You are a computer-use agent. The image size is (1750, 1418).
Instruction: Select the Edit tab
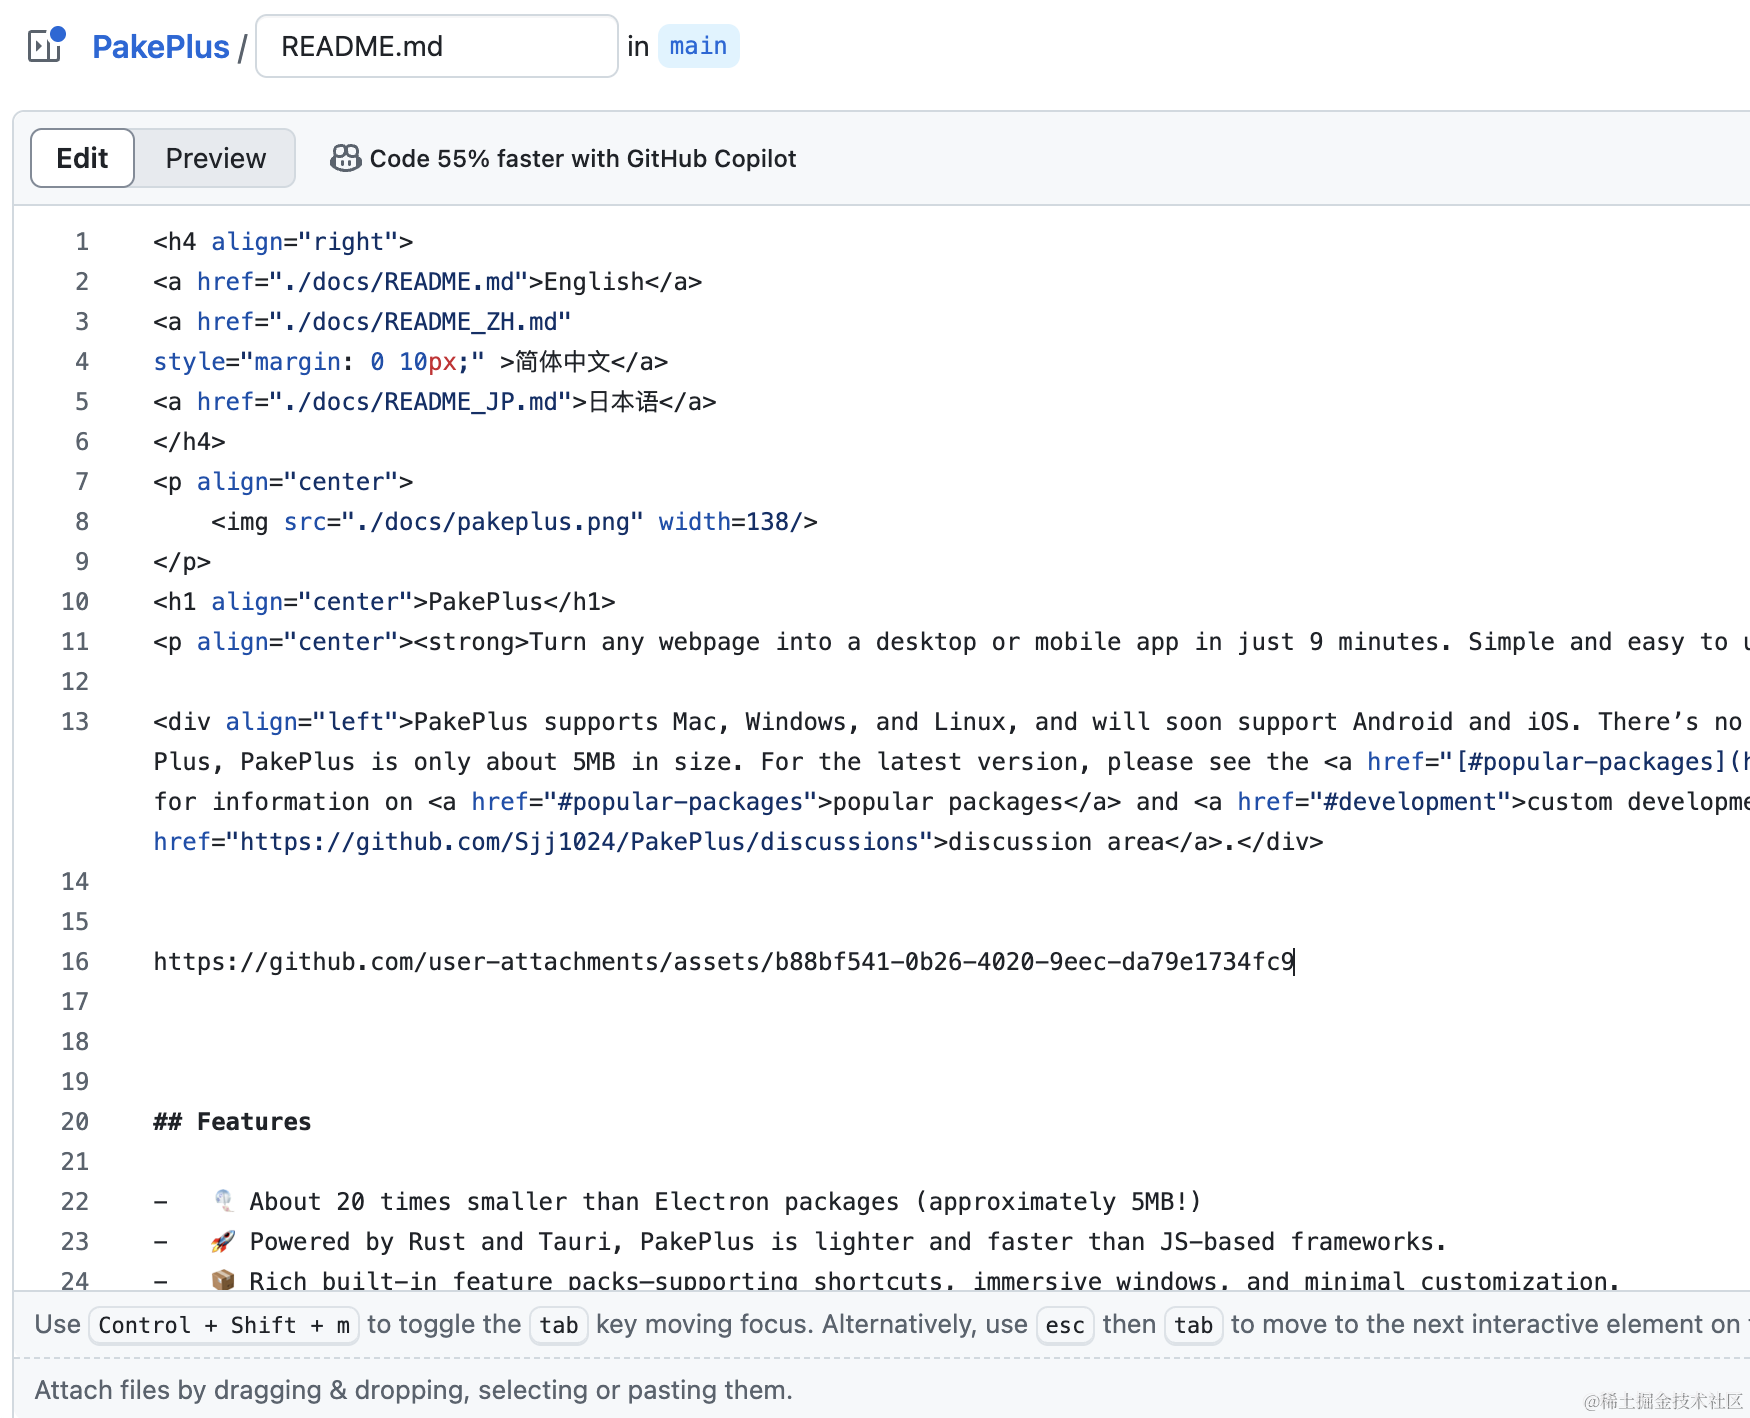click(x=82, y=158)
